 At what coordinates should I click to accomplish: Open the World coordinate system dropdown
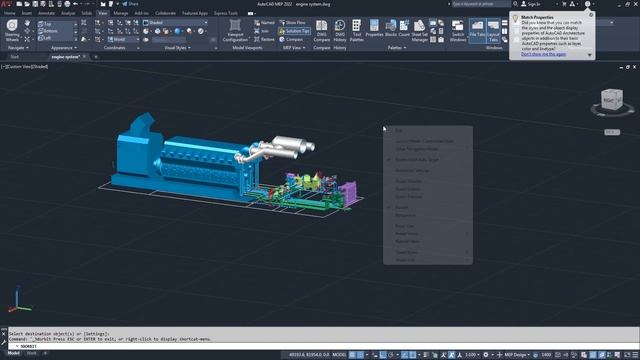coord(123,40)
